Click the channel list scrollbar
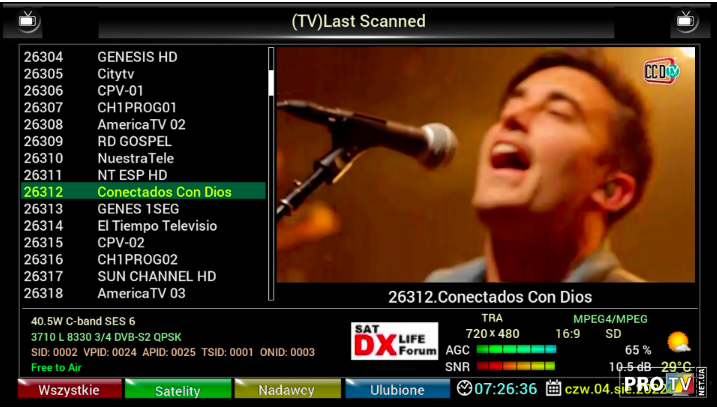The height and width of the screenshot is (408, 717). (270, 172)
